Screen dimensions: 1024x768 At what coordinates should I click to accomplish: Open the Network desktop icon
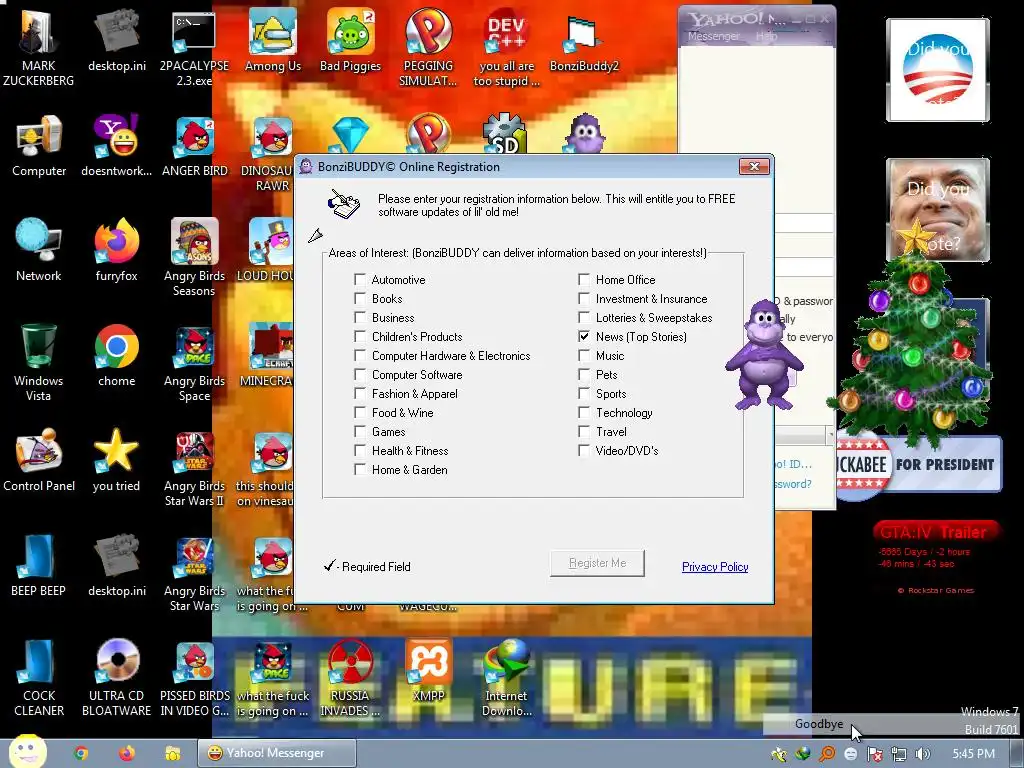(39, 250)
